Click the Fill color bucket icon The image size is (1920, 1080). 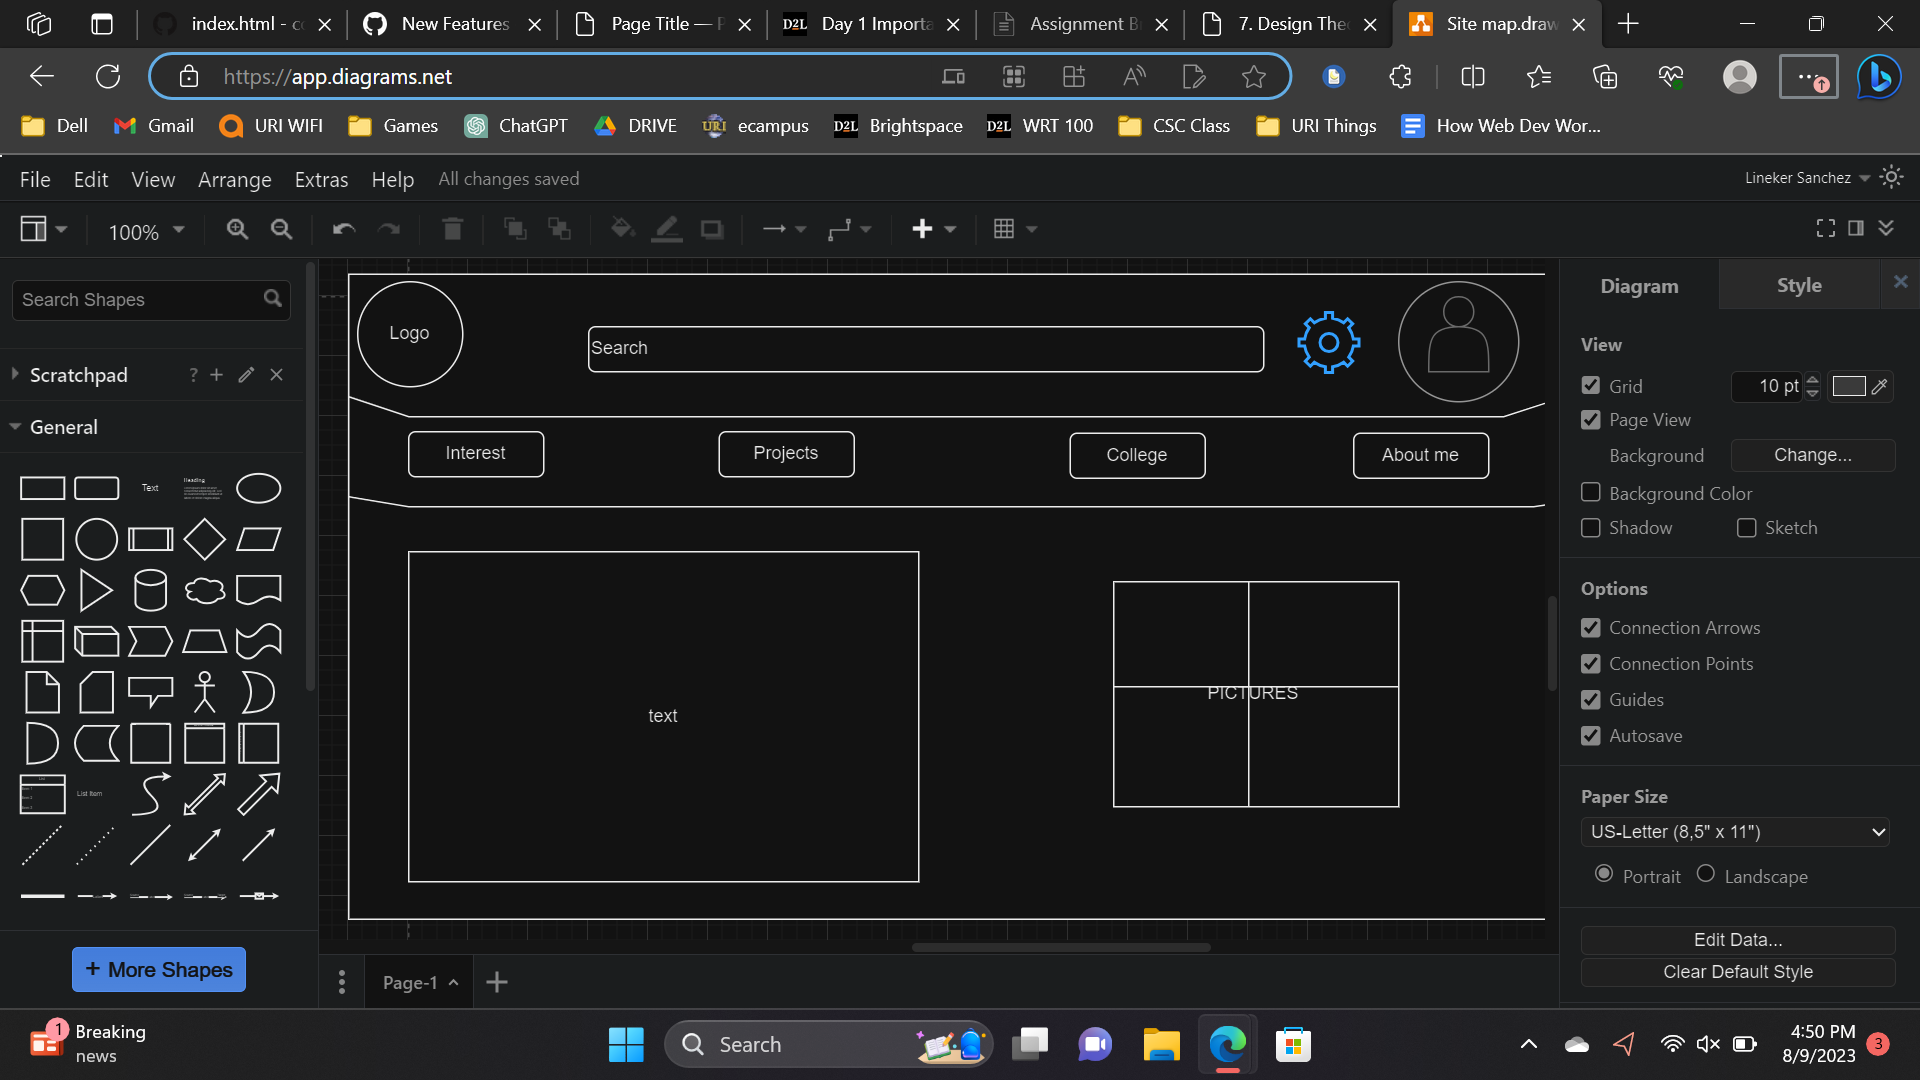(620, 229)
